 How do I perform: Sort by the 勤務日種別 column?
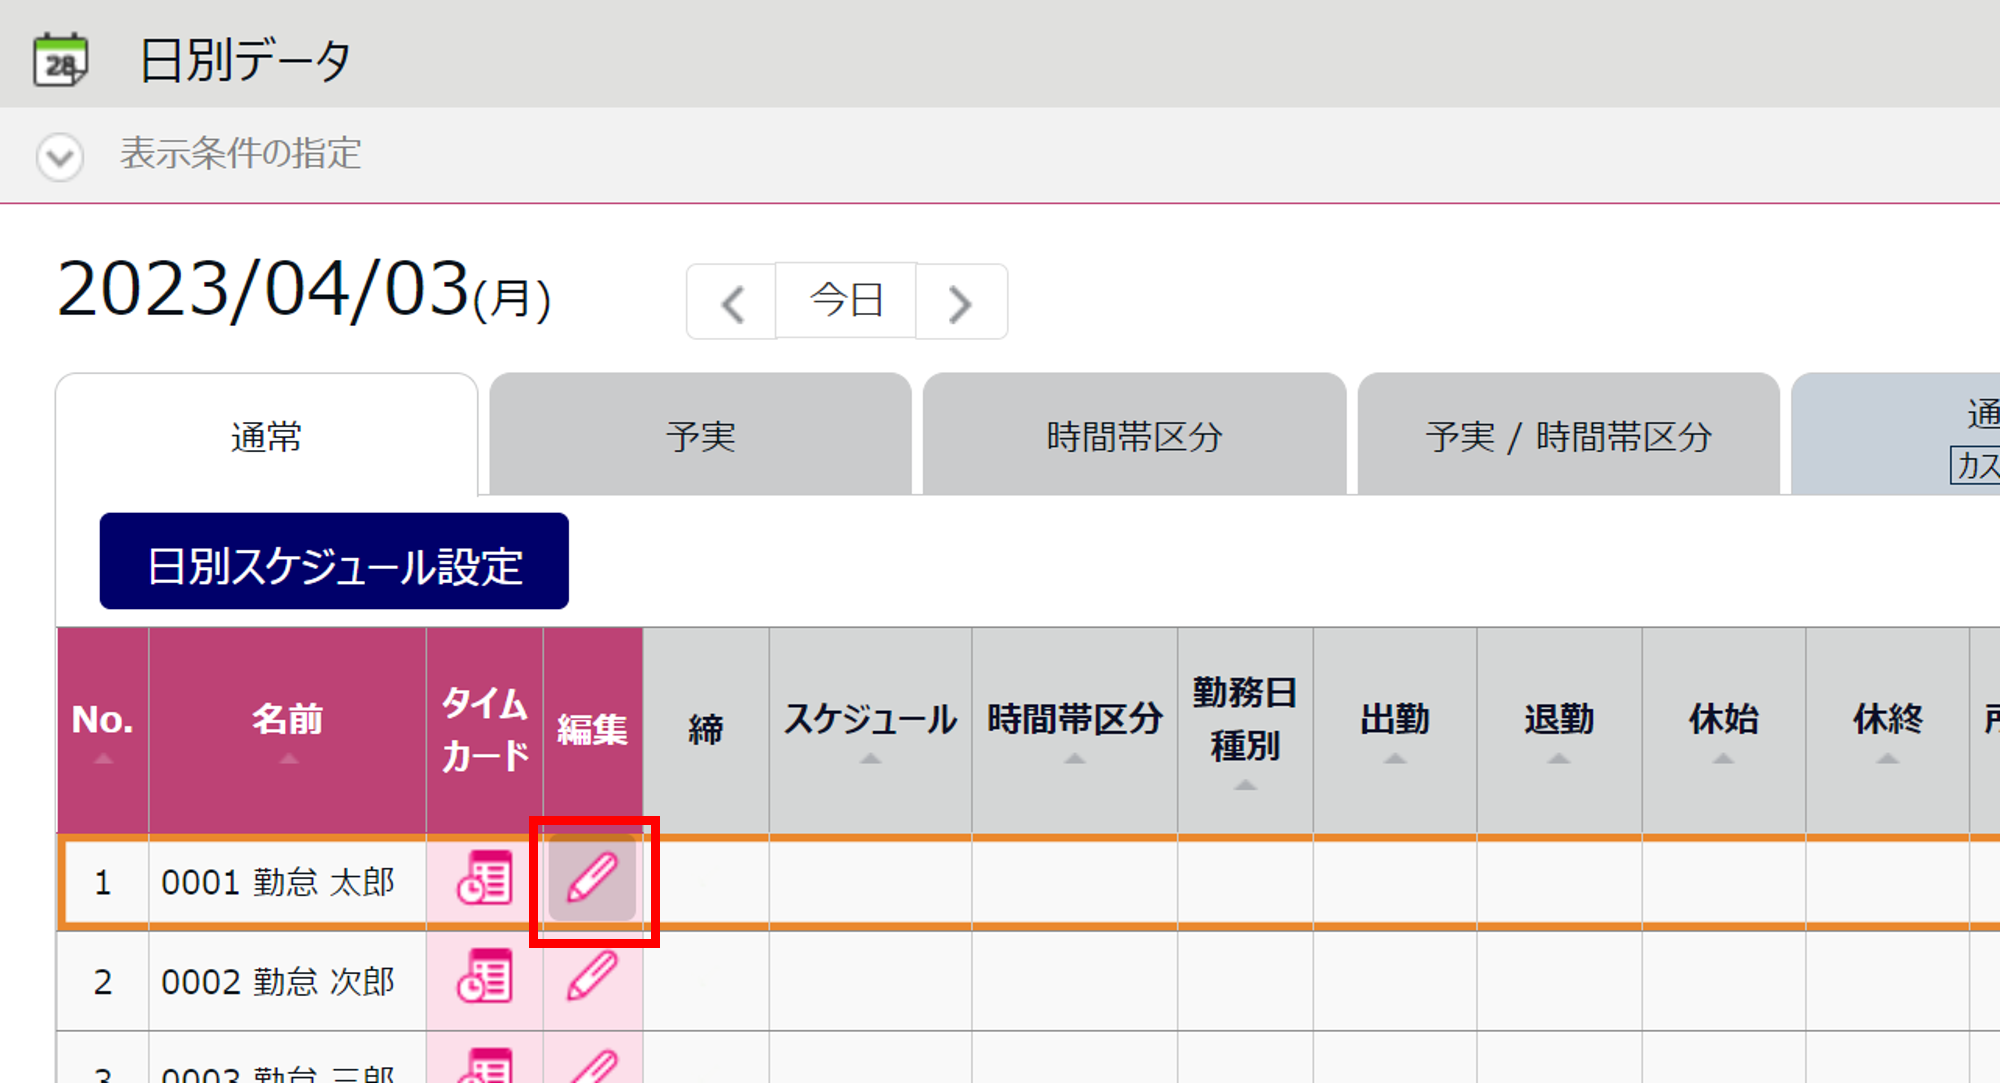coord(1245,730)
